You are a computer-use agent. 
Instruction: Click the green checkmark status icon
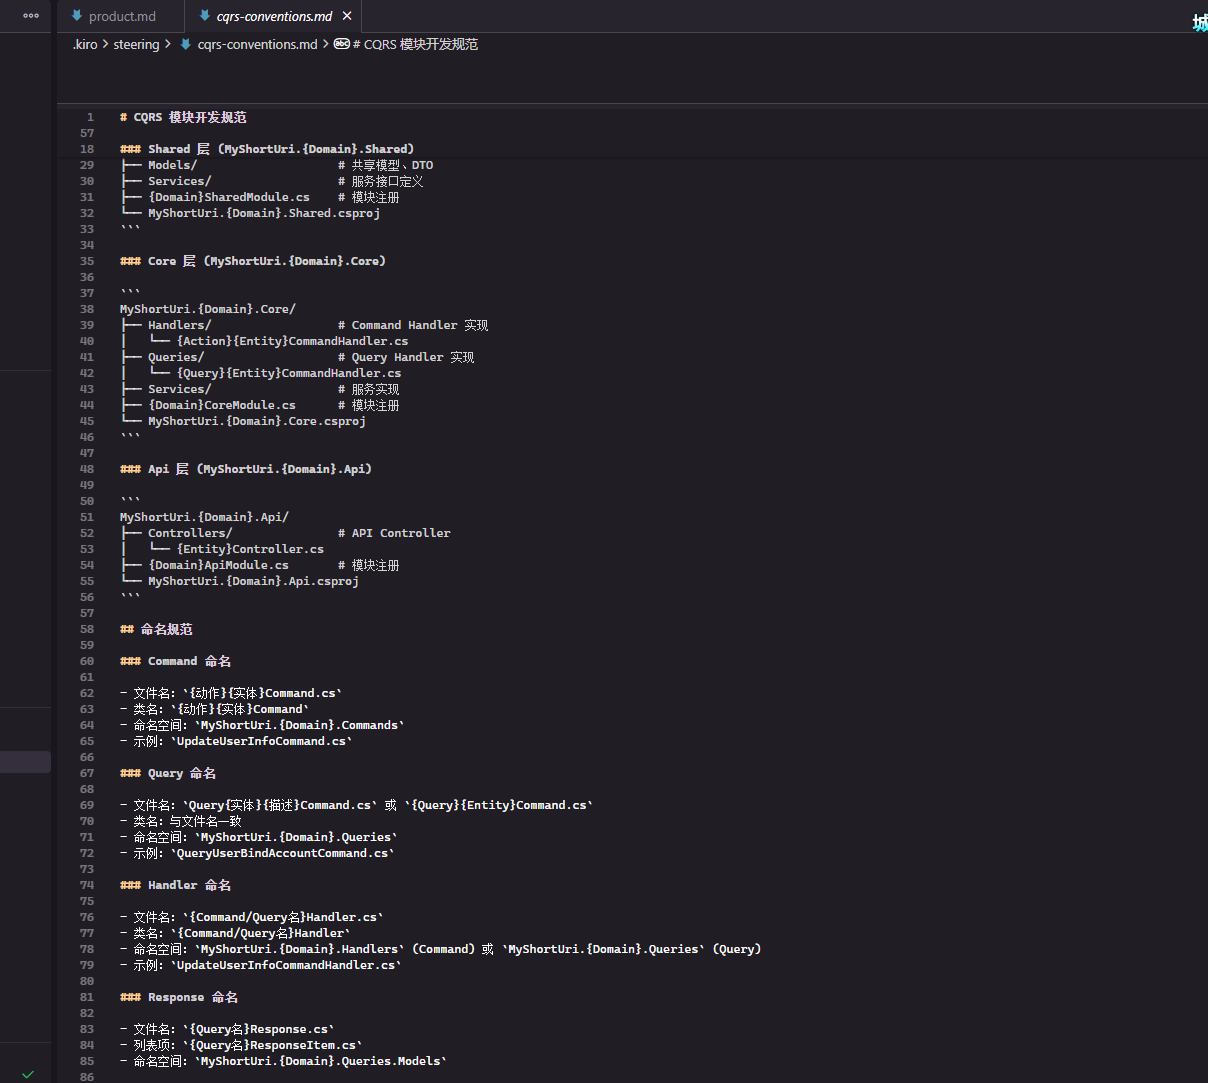(x=28, y=1074)
